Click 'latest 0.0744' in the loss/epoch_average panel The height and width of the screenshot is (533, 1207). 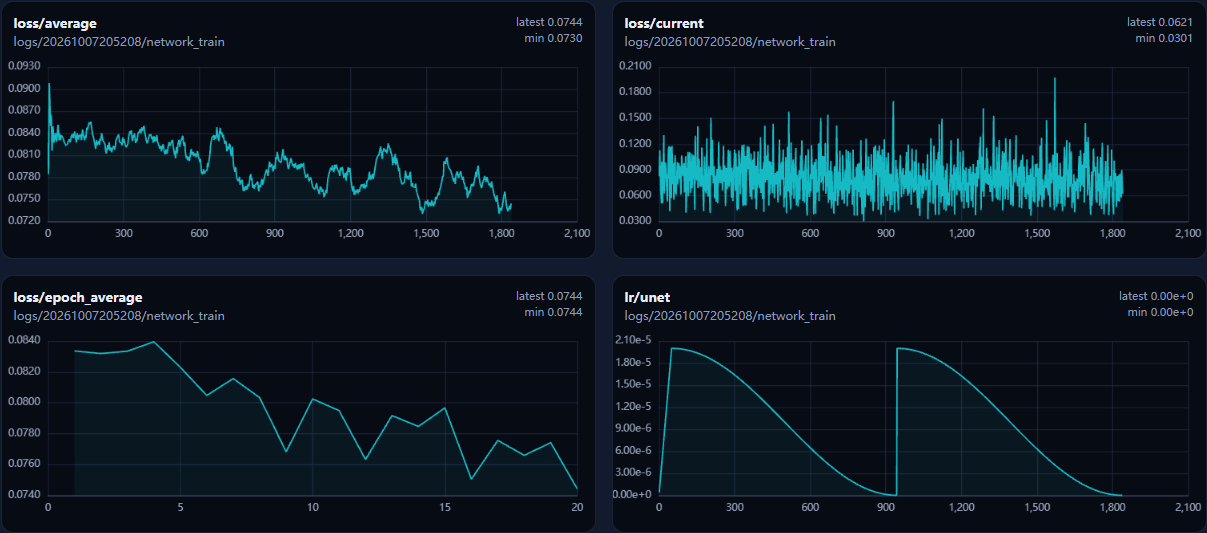[549, 296]
